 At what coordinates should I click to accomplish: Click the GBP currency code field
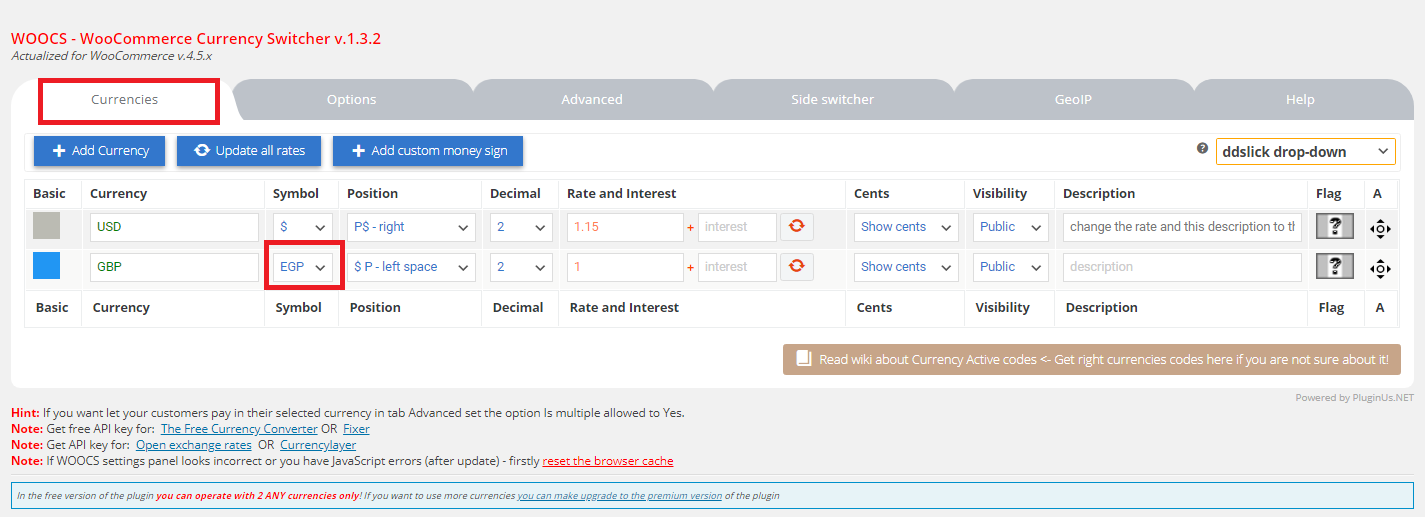174,267
